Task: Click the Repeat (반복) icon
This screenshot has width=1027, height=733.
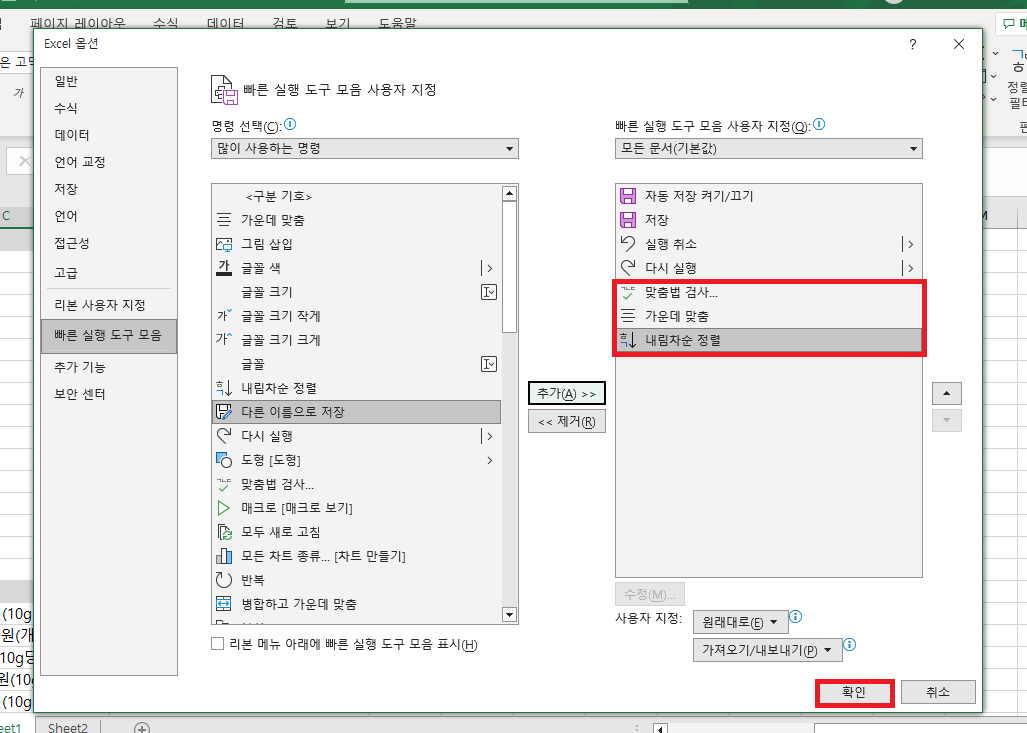Action: click(x=224, y=580)
